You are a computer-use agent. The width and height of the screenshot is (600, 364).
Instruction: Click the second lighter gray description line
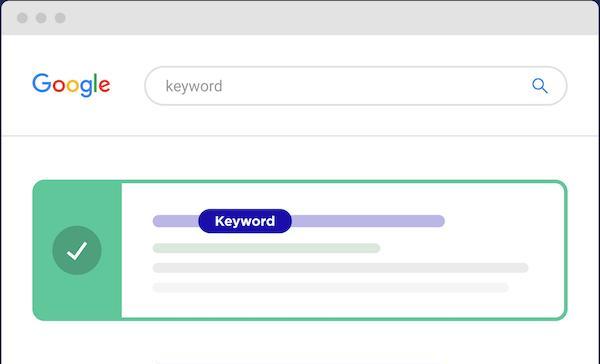click(331, 287)
